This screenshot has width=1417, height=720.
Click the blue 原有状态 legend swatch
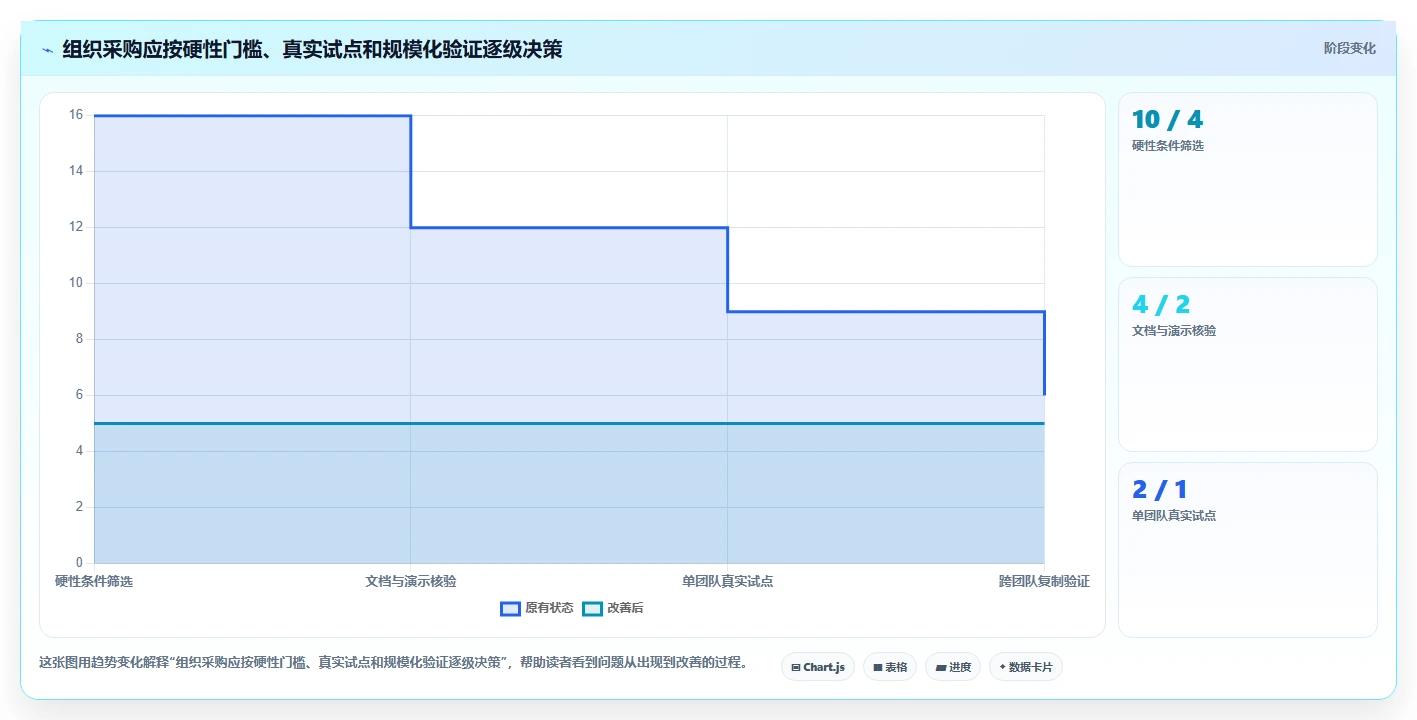click(x=510, y=608)
